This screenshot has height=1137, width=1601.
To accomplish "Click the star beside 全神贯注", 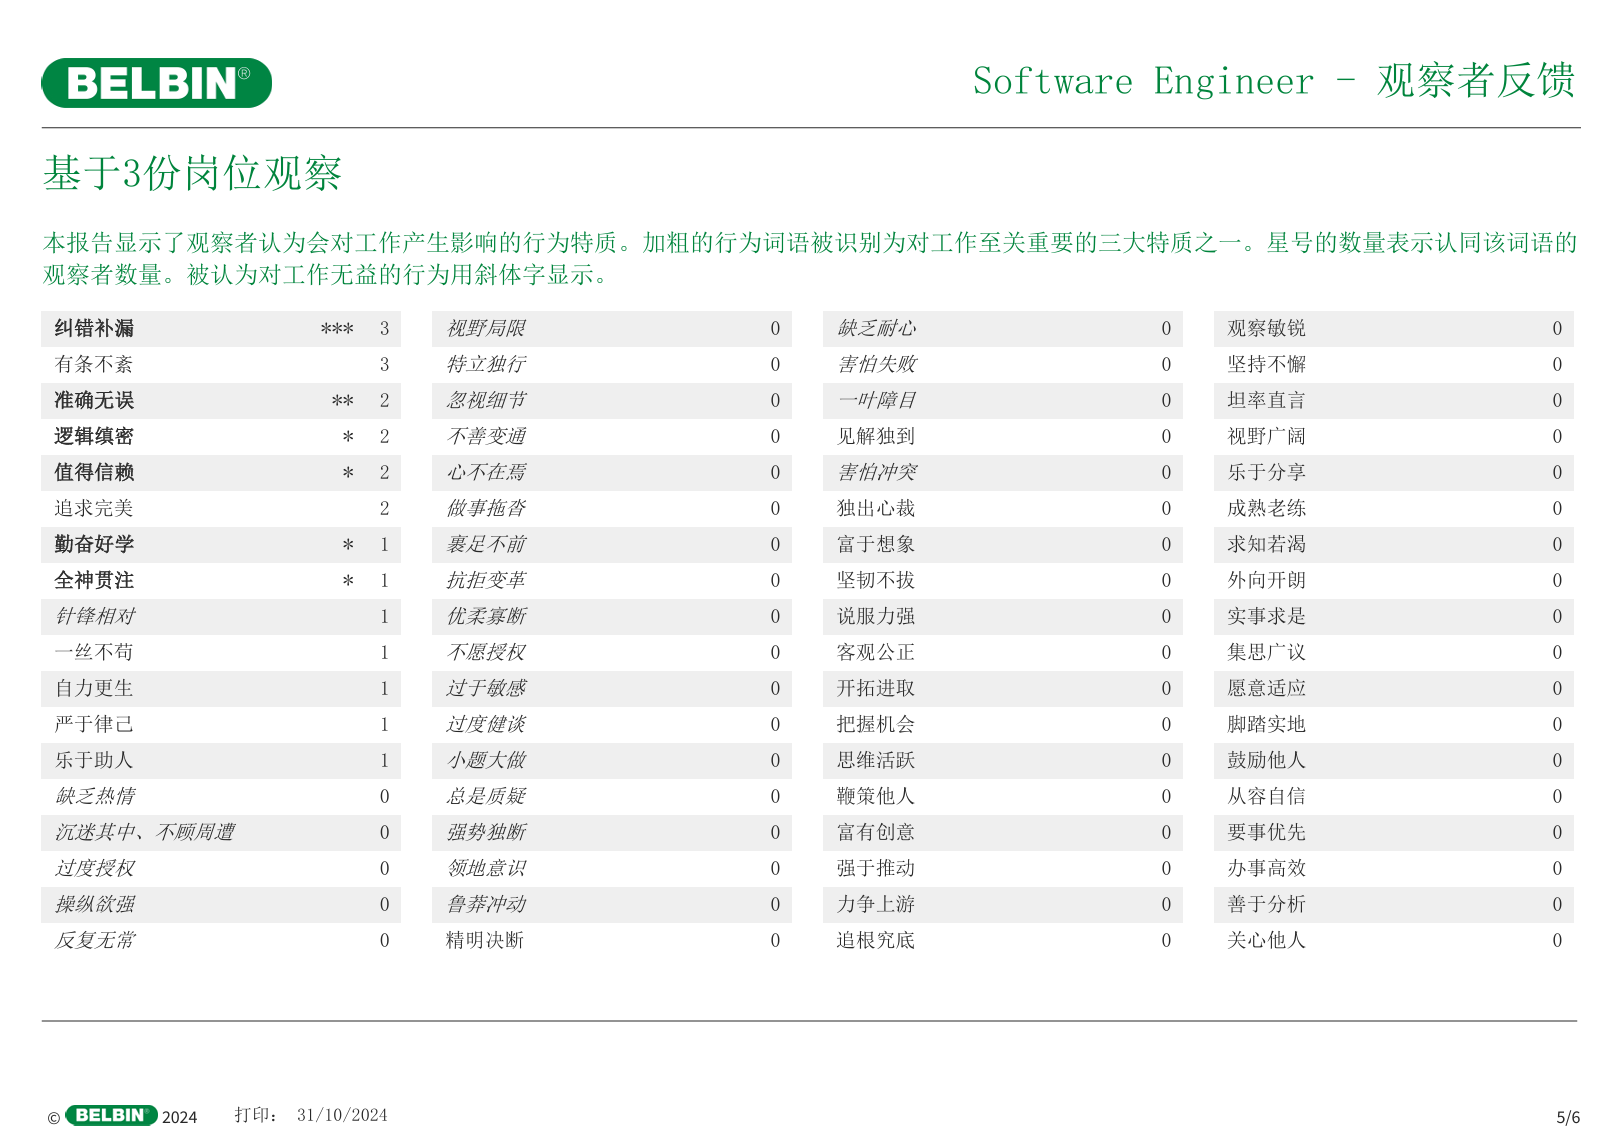I will point(348,581).
